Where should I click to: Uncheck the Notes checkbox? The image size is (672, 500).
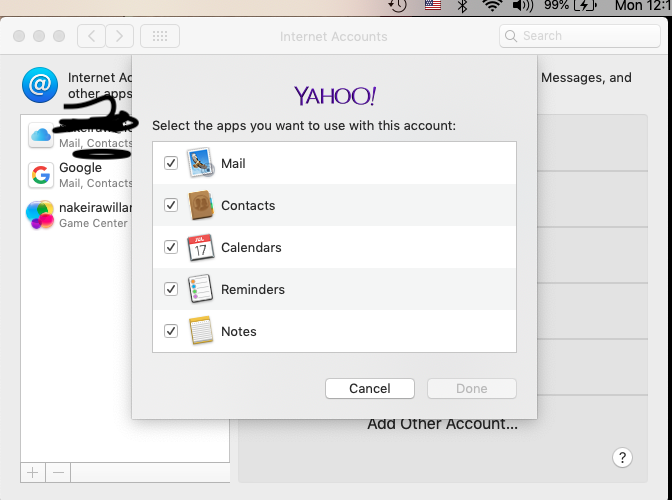[171, 331]
